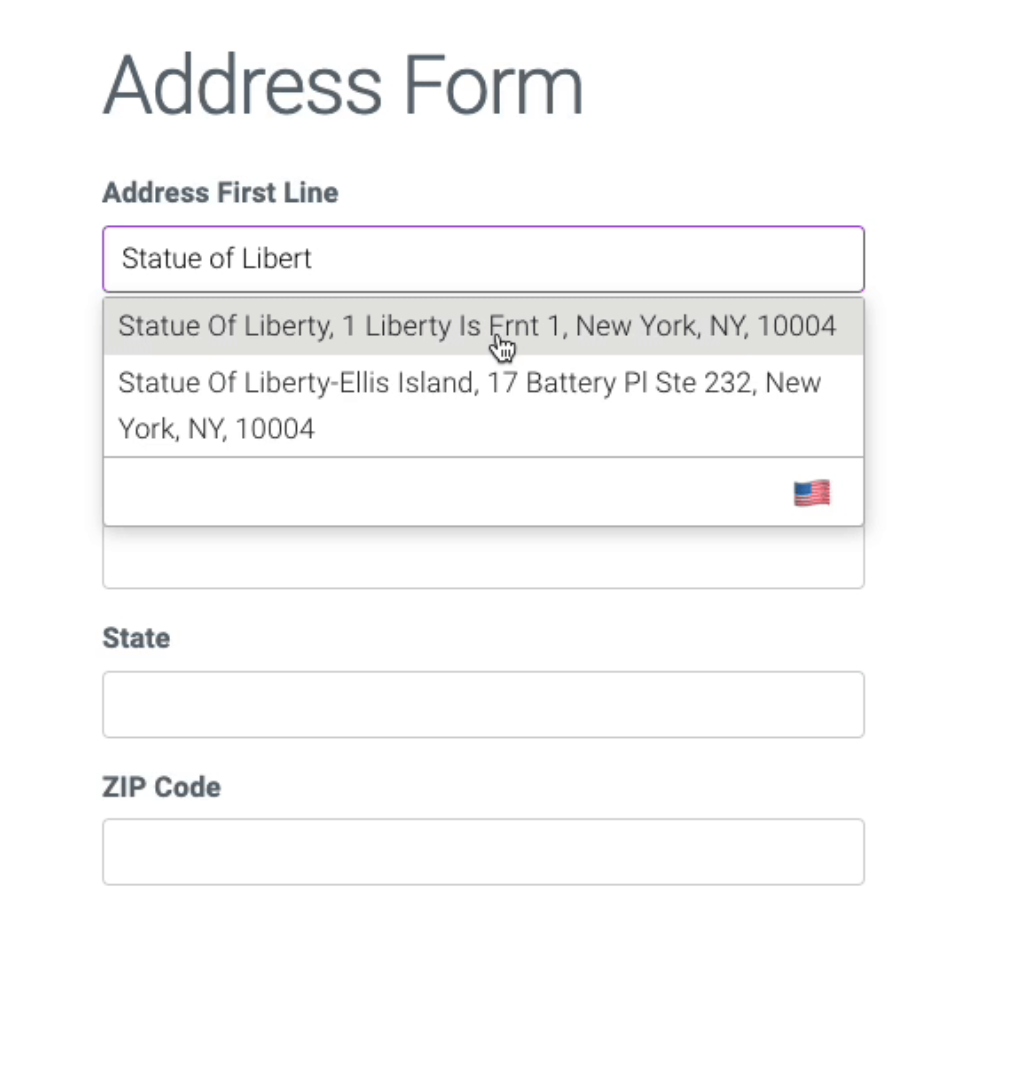
Task: Choose the Statue Of Liberty-Ellis Island suggestion
Action: click(x=469, y=405)
